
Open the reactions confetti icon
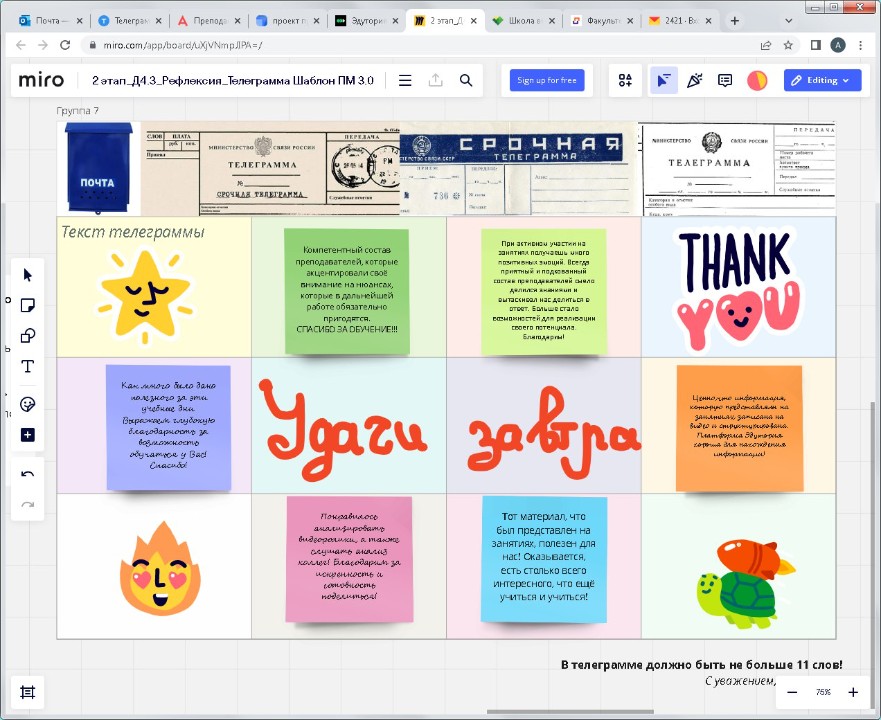pyautogui.click(x=694, y=81)
